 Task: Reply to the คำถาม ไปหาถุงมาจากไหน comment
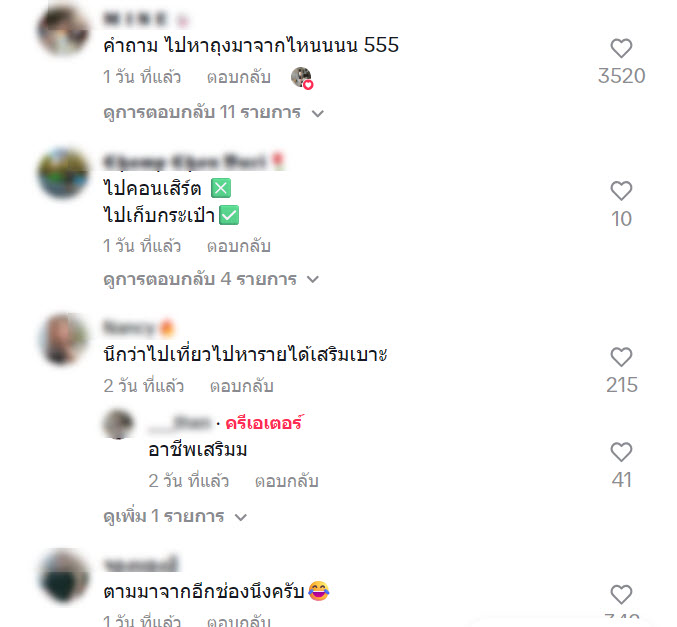click(239, 77)
